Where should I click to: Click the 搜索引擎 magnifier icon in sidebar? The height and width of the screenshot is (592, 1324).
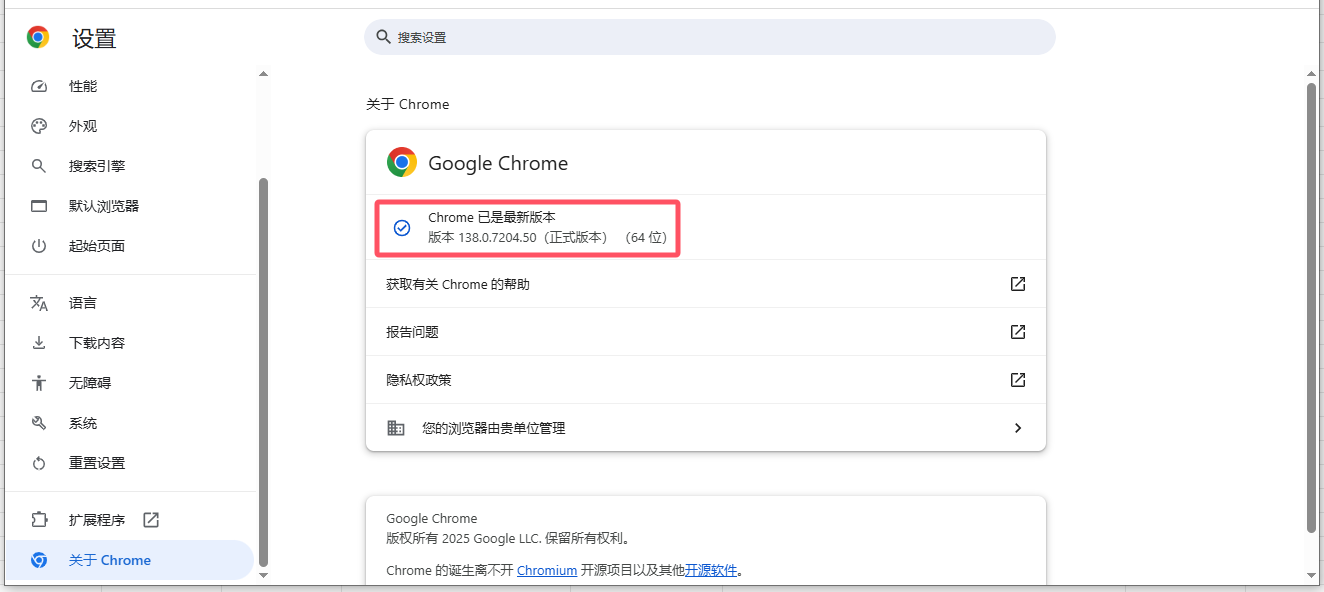tap(39, 166)
